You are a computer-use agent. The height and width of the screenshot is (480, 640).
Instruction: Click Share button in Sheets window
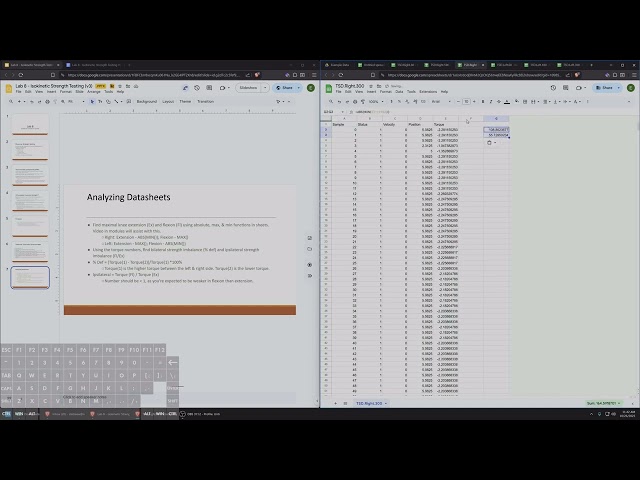tap(604, 88)
